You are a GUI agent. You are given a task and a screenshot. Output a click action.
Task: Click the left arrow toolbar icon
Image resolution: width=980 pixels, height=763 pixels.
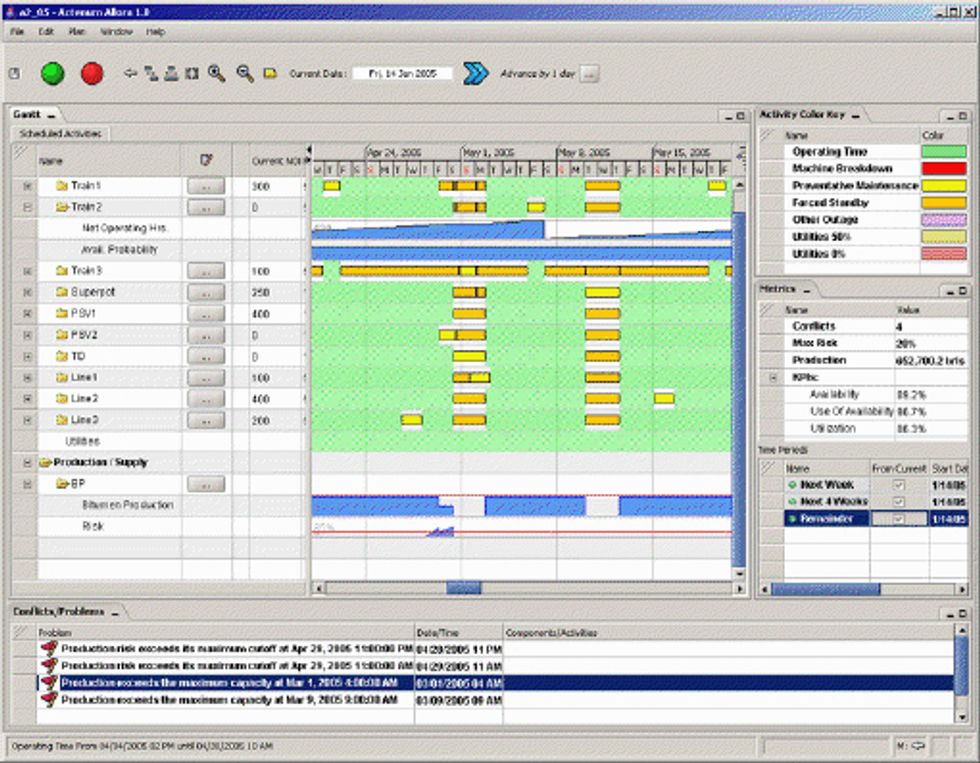131,73
